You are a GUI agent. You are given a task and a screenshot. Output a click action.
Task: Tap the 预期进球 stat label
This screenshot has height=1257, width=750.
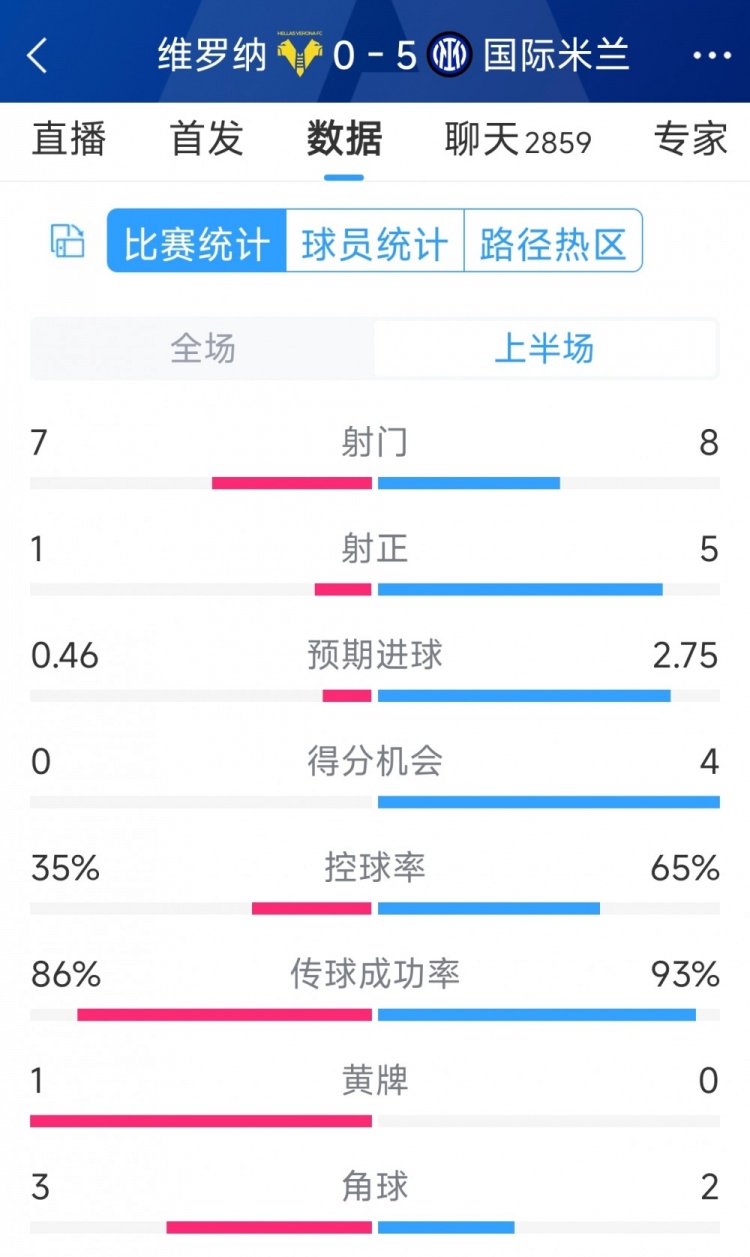point(375,655)
